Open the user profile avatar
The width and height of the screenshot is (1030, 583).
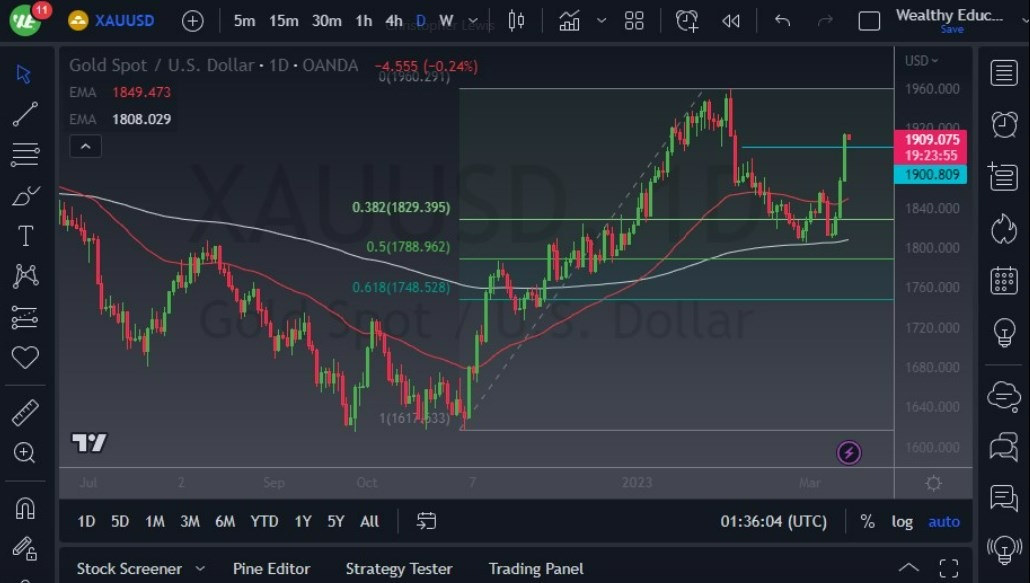point(24,20)
